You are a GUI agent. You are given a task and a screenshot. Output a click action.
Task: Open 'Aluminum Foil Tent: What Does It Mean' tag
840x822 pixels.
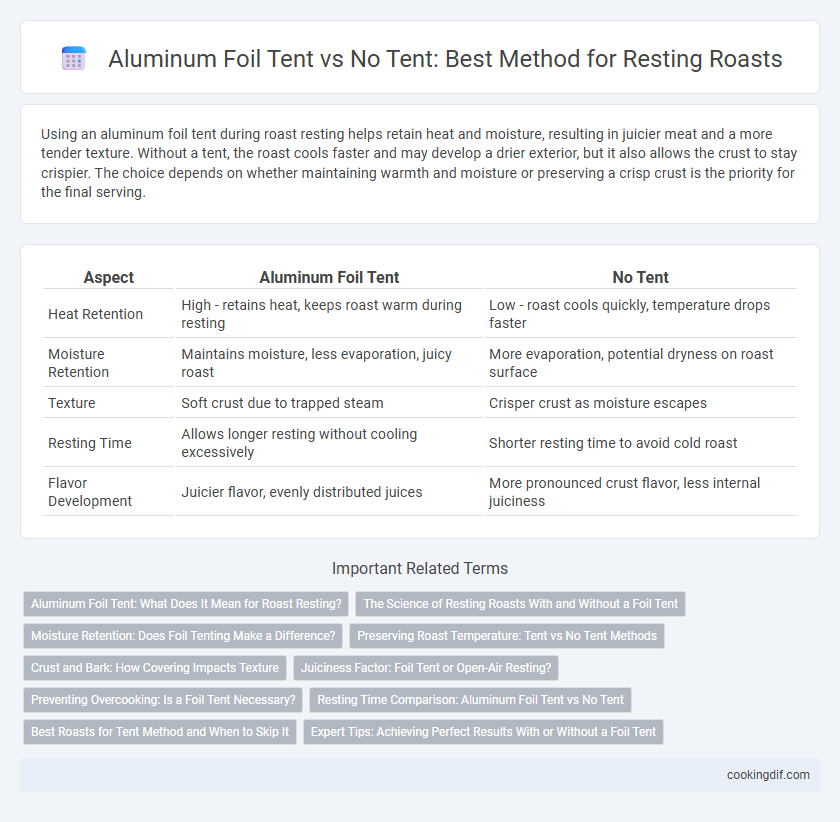point(186,604)
